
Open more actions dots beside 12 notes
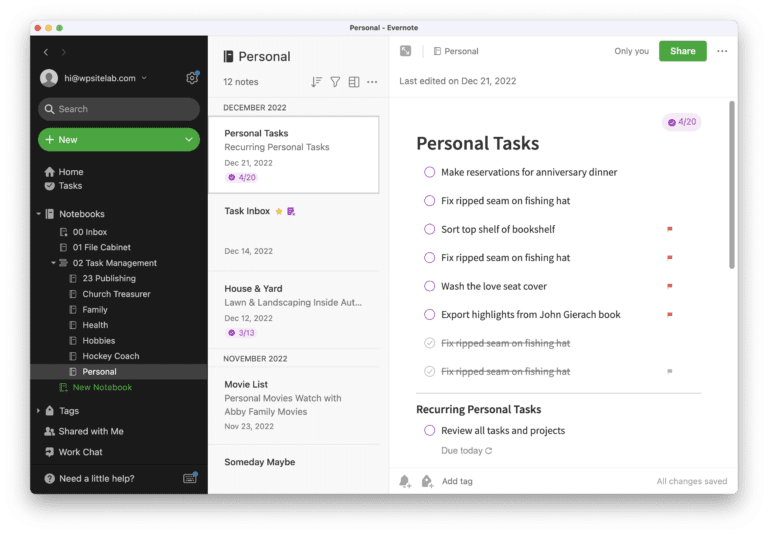(x=372, y=82)
